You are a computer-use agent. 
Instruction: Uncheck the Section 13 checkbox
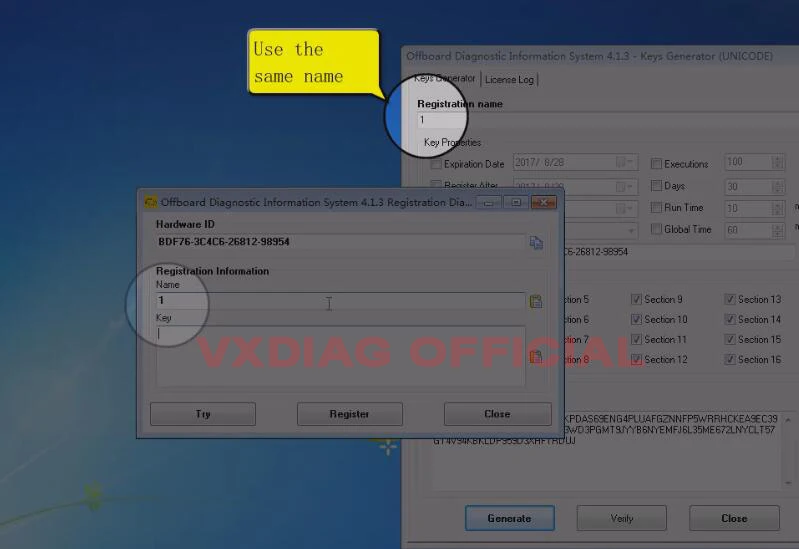pyautogui.click(x=730, y=299)
